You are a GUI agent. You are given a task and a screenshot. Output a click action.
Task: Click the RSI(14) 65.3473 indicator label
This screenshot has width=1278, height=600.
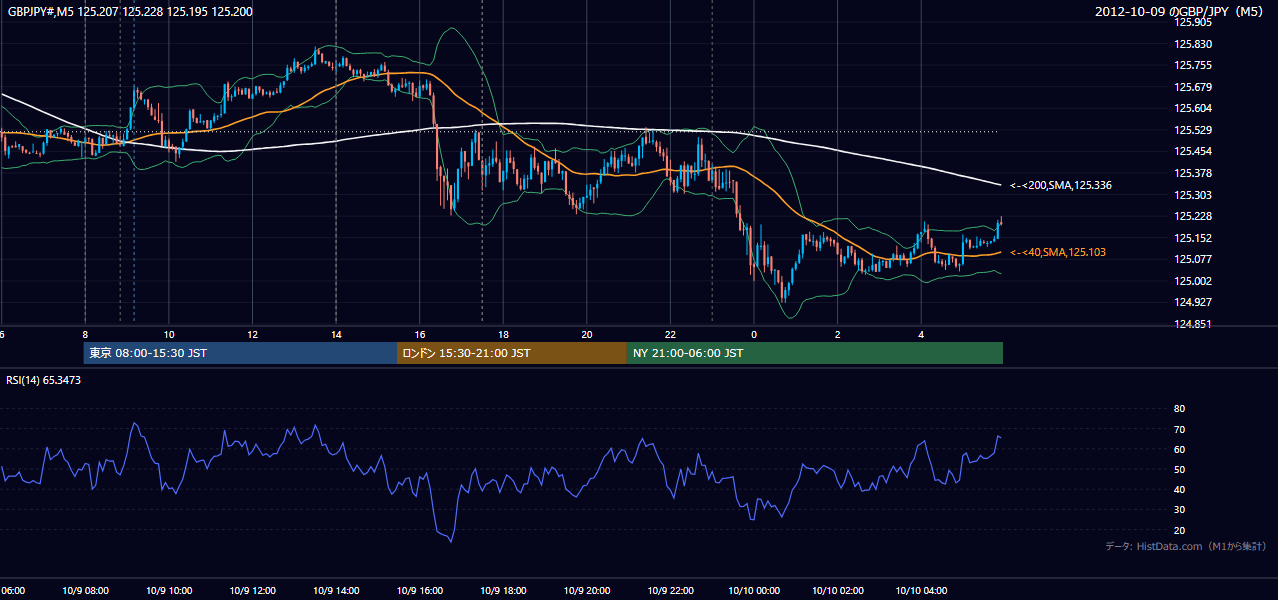(44, 380)
